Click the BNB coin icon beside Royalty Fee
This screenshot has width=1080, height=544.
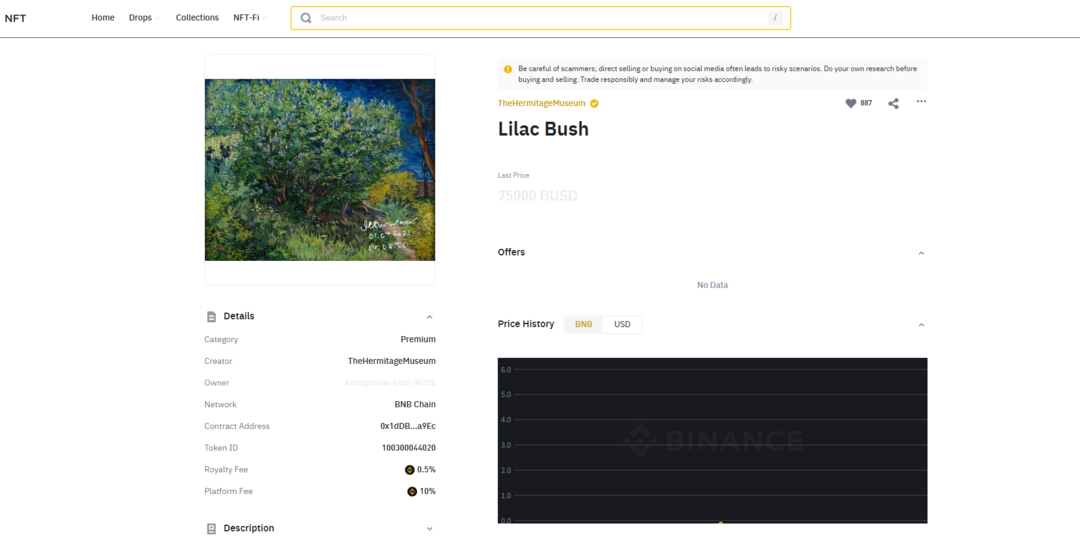(410, 470)
